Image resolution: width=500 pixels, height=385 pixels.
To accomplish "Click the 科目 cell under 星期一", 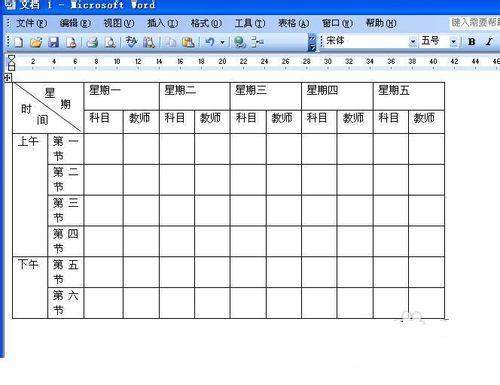I will 103,122.
